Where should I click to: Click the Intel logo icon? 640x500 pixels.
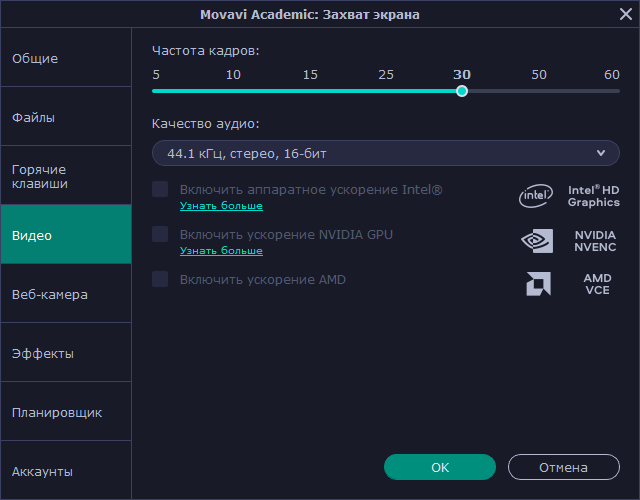click(x=536, y=196)
